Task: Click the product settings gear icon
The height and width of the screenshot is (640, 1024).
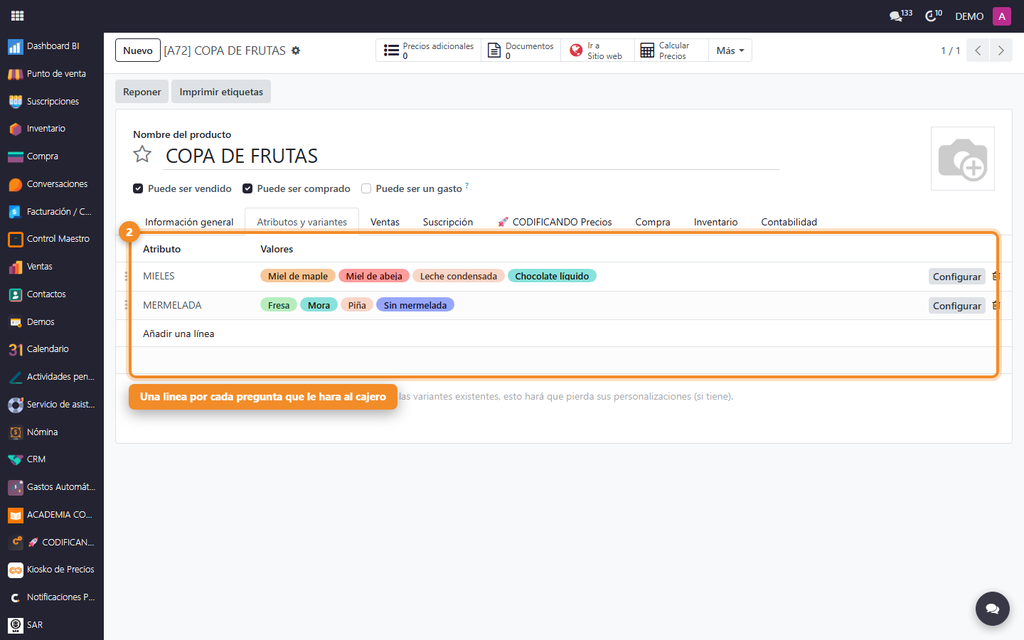Action: (296, 50)
